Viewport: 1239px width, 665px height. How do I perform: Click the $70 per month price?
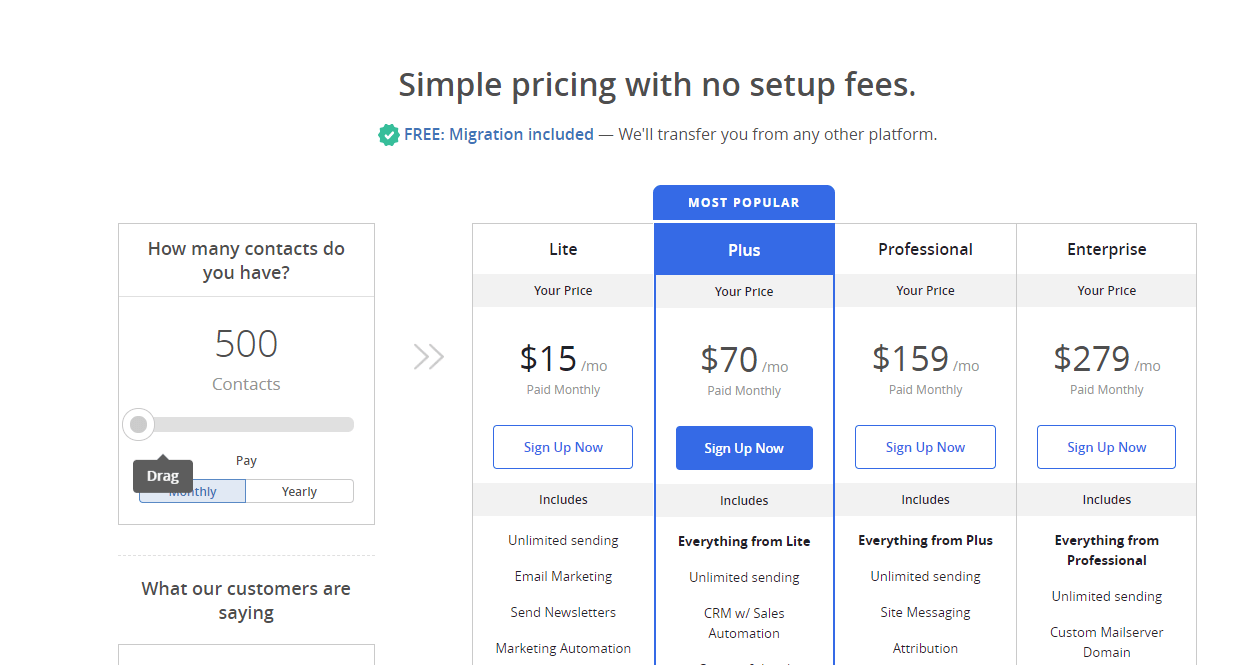(x=744, y=360)
